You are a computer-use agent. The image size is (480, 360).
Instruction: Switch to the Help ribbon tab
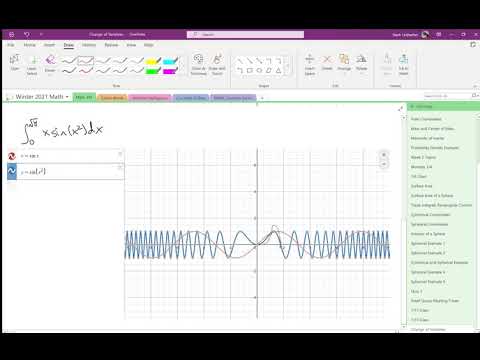pyautogui.click(x=149, y=45)
